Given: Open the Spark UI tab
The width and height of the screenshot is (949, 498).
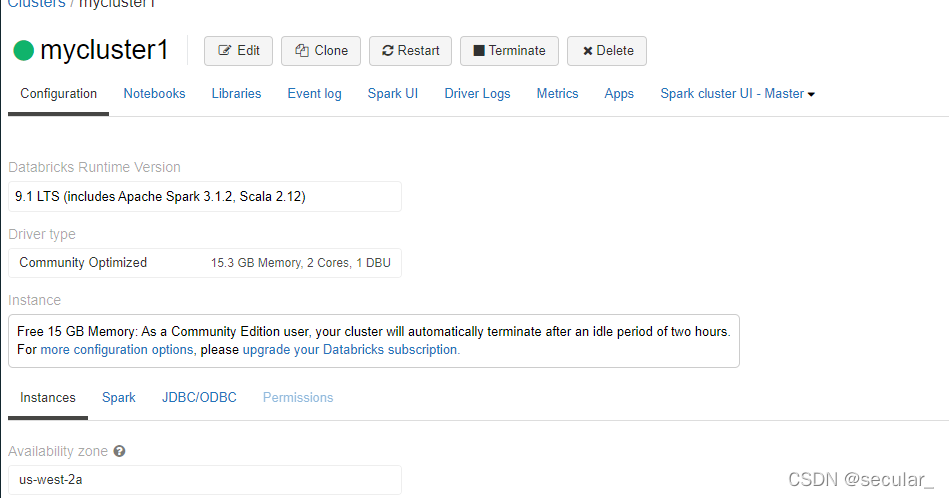Looking at the screenshot, I should click(x=393, y=94).
